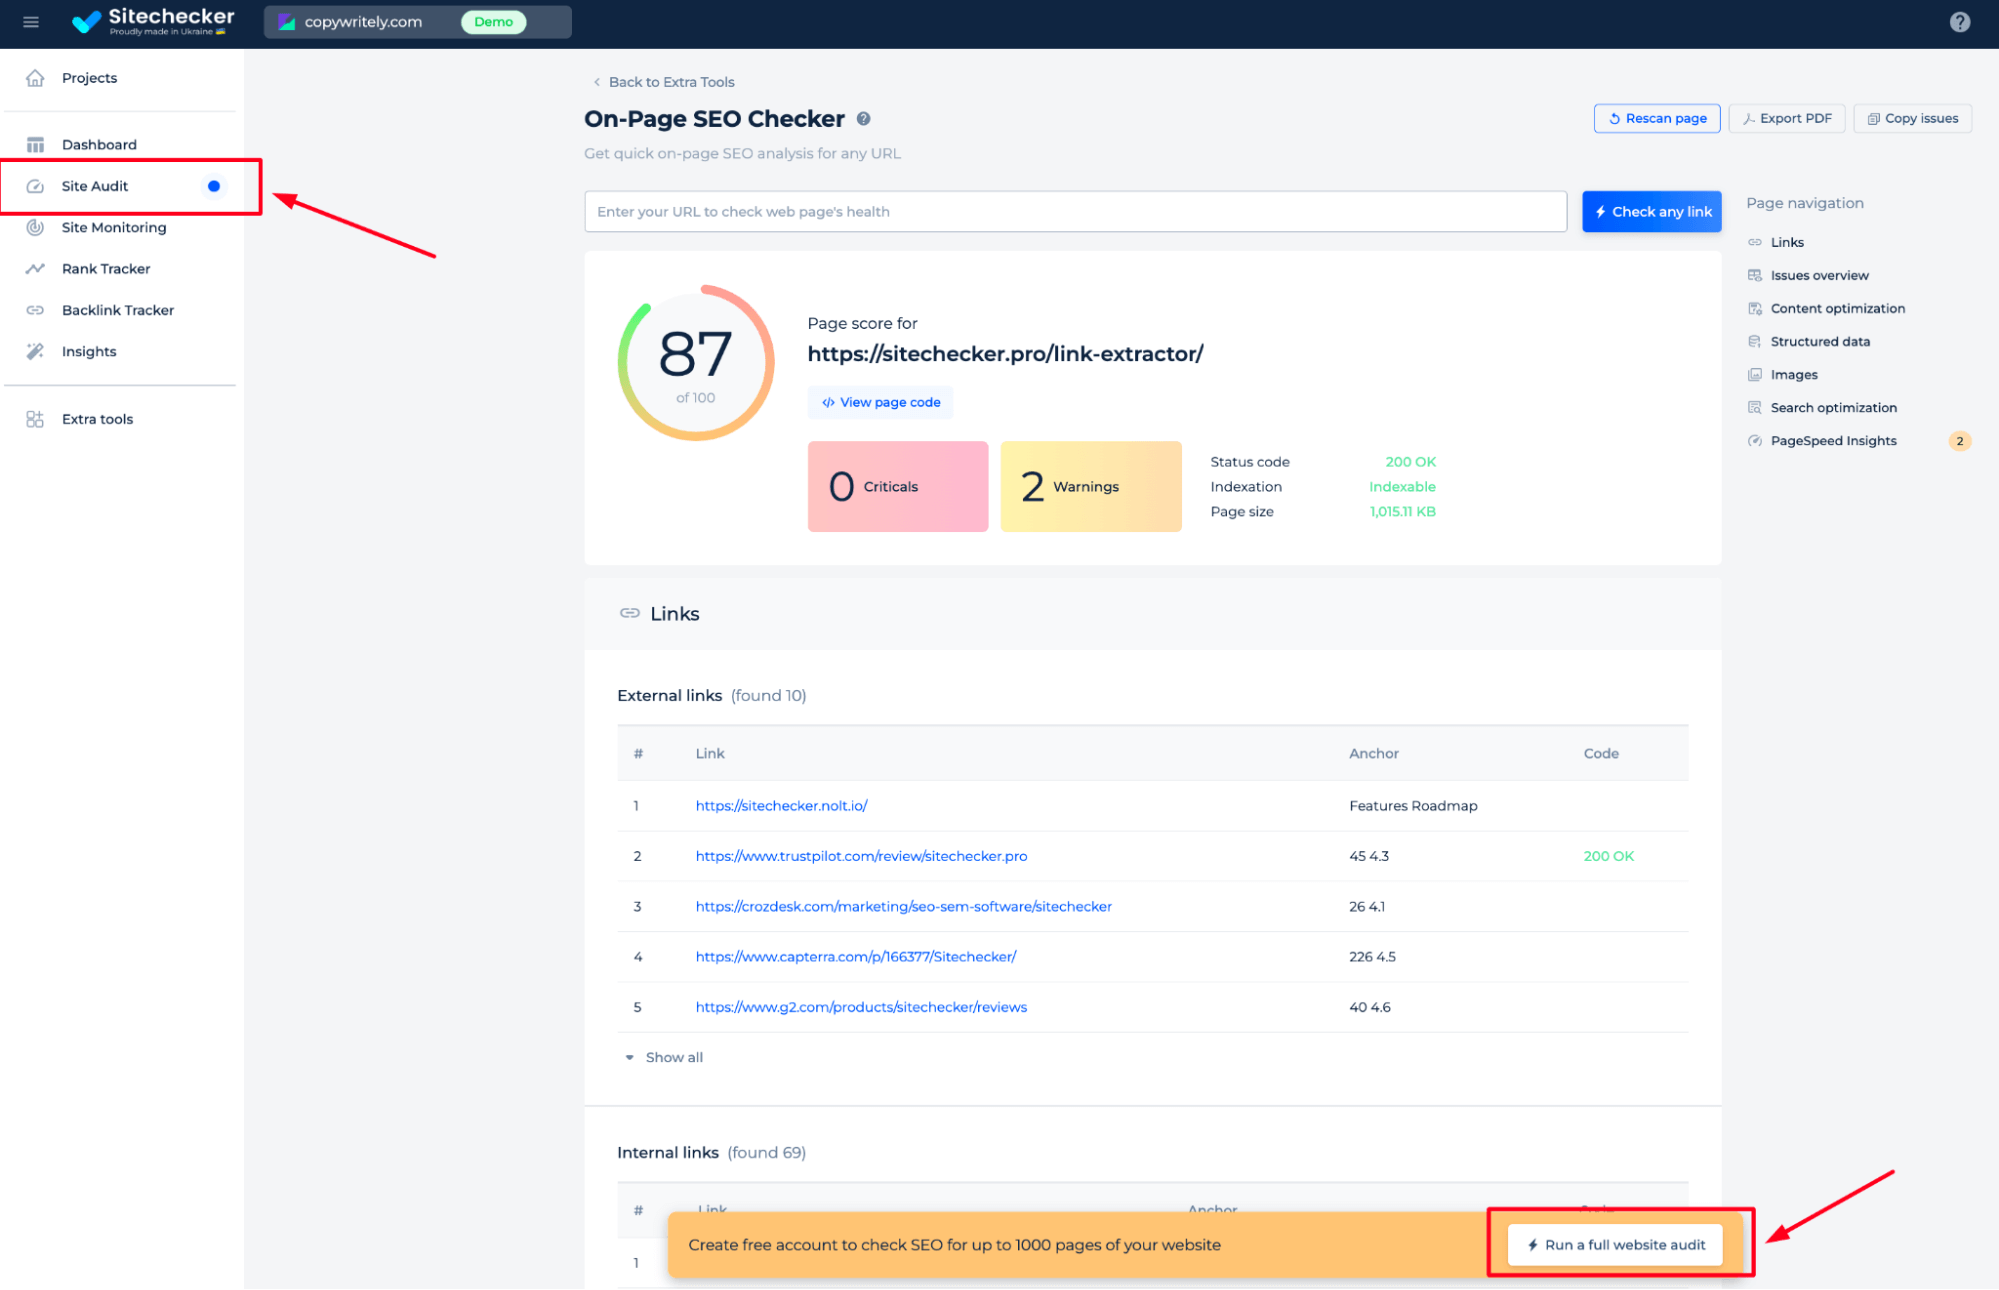
Task: Click the Extra tools grid icon
Action: tap(35, 419)
